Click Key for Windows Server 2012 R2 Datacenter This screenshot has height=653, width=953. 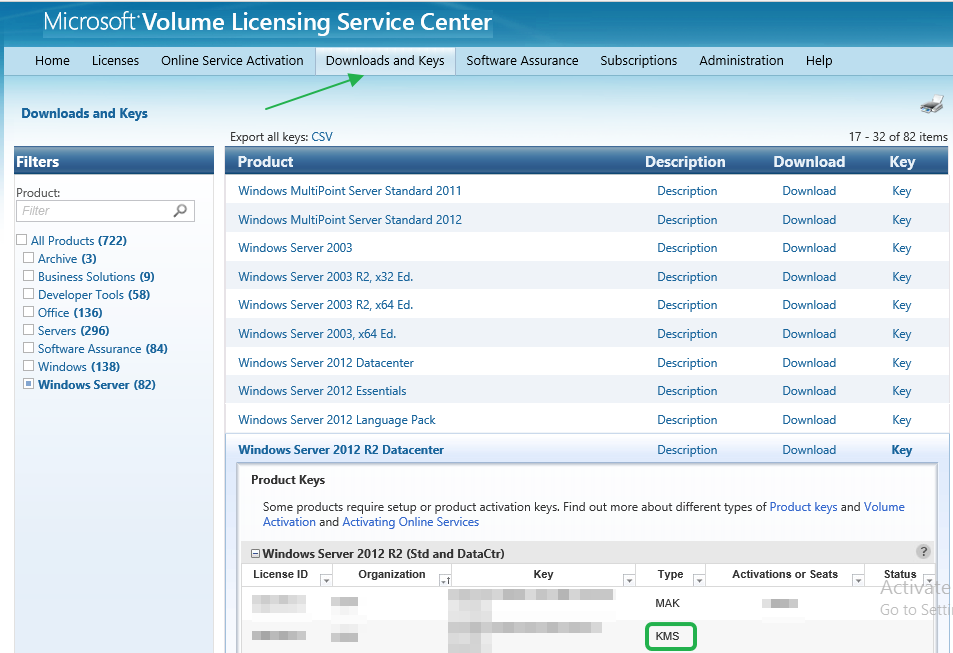click(901, 450)
